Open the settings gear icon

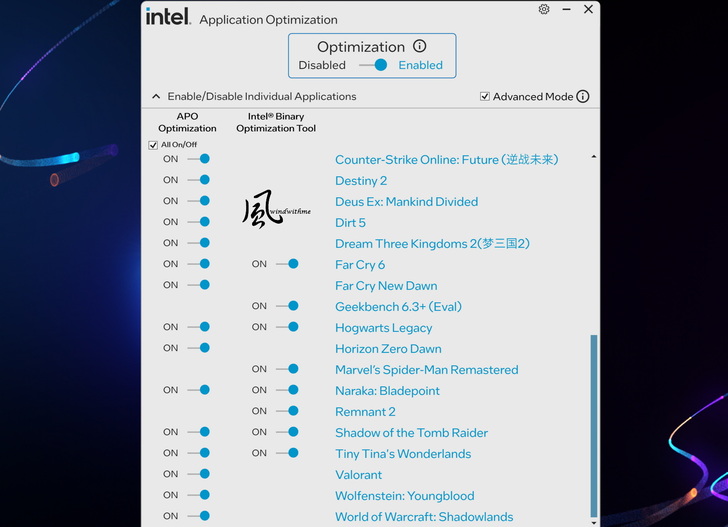click(x=544, y=9)
